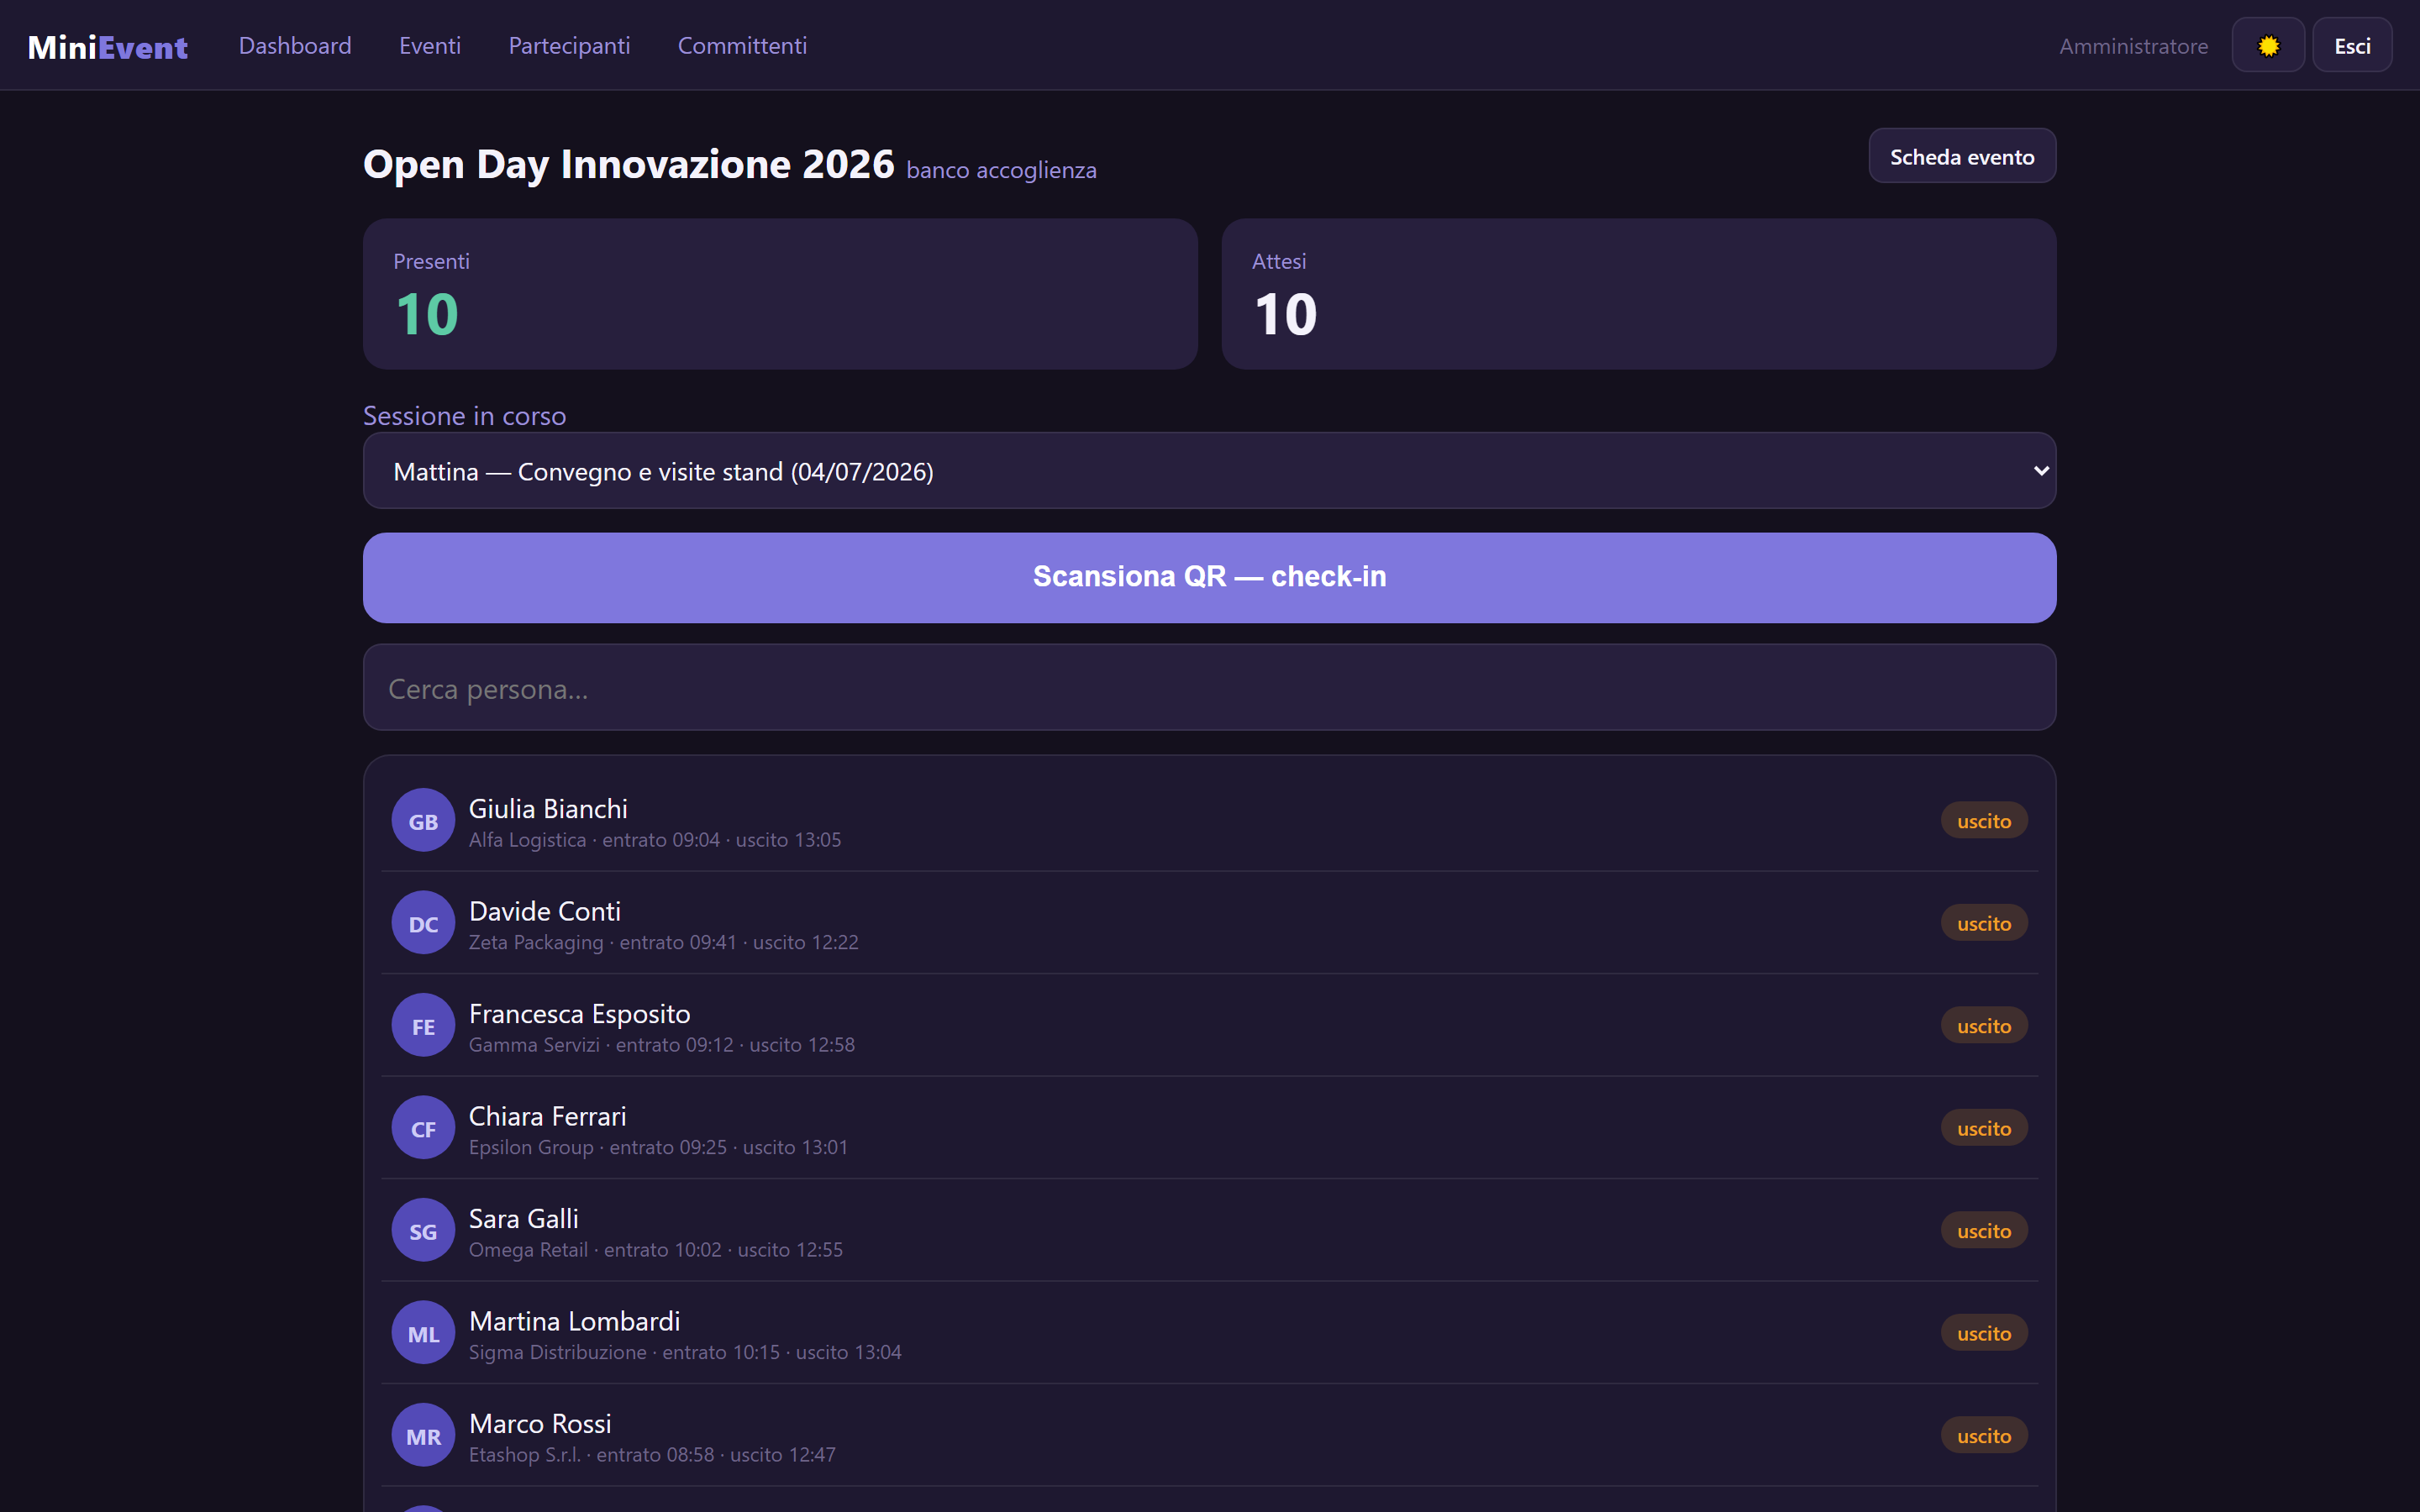
Task: Open the Sessione in corso dropdown
Action: point(1209,471)
